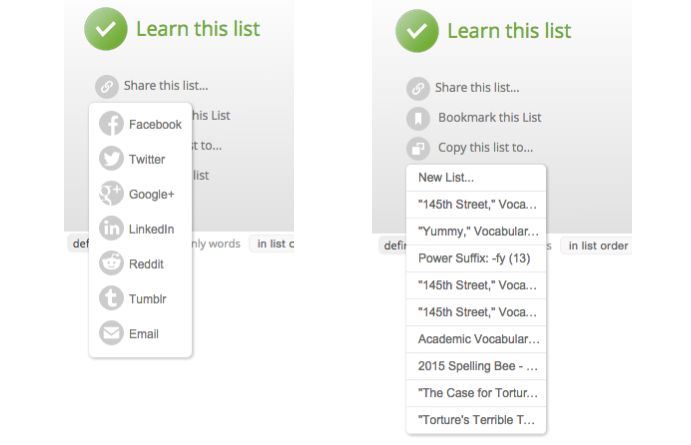Expand Copy this list to… in right panel
The width and height of the screenshot is (691, 445).
[x=485, y=148]
